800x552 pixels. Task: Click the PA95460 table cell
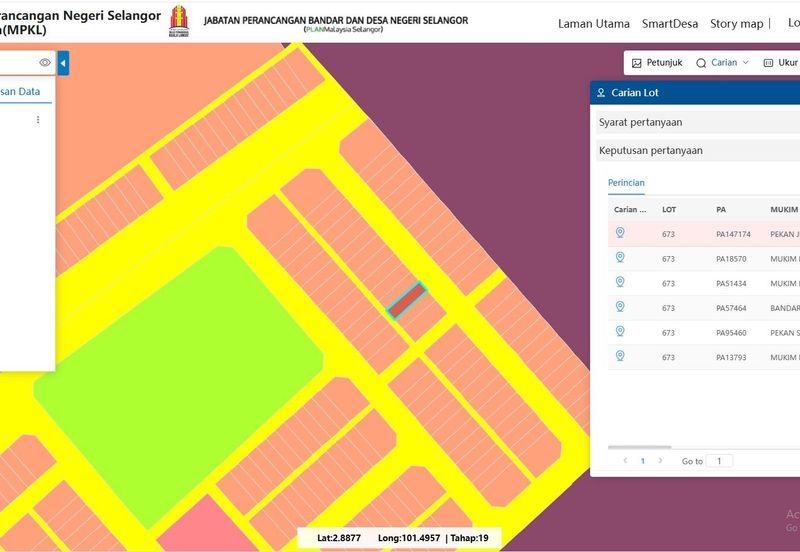point(731,333)
